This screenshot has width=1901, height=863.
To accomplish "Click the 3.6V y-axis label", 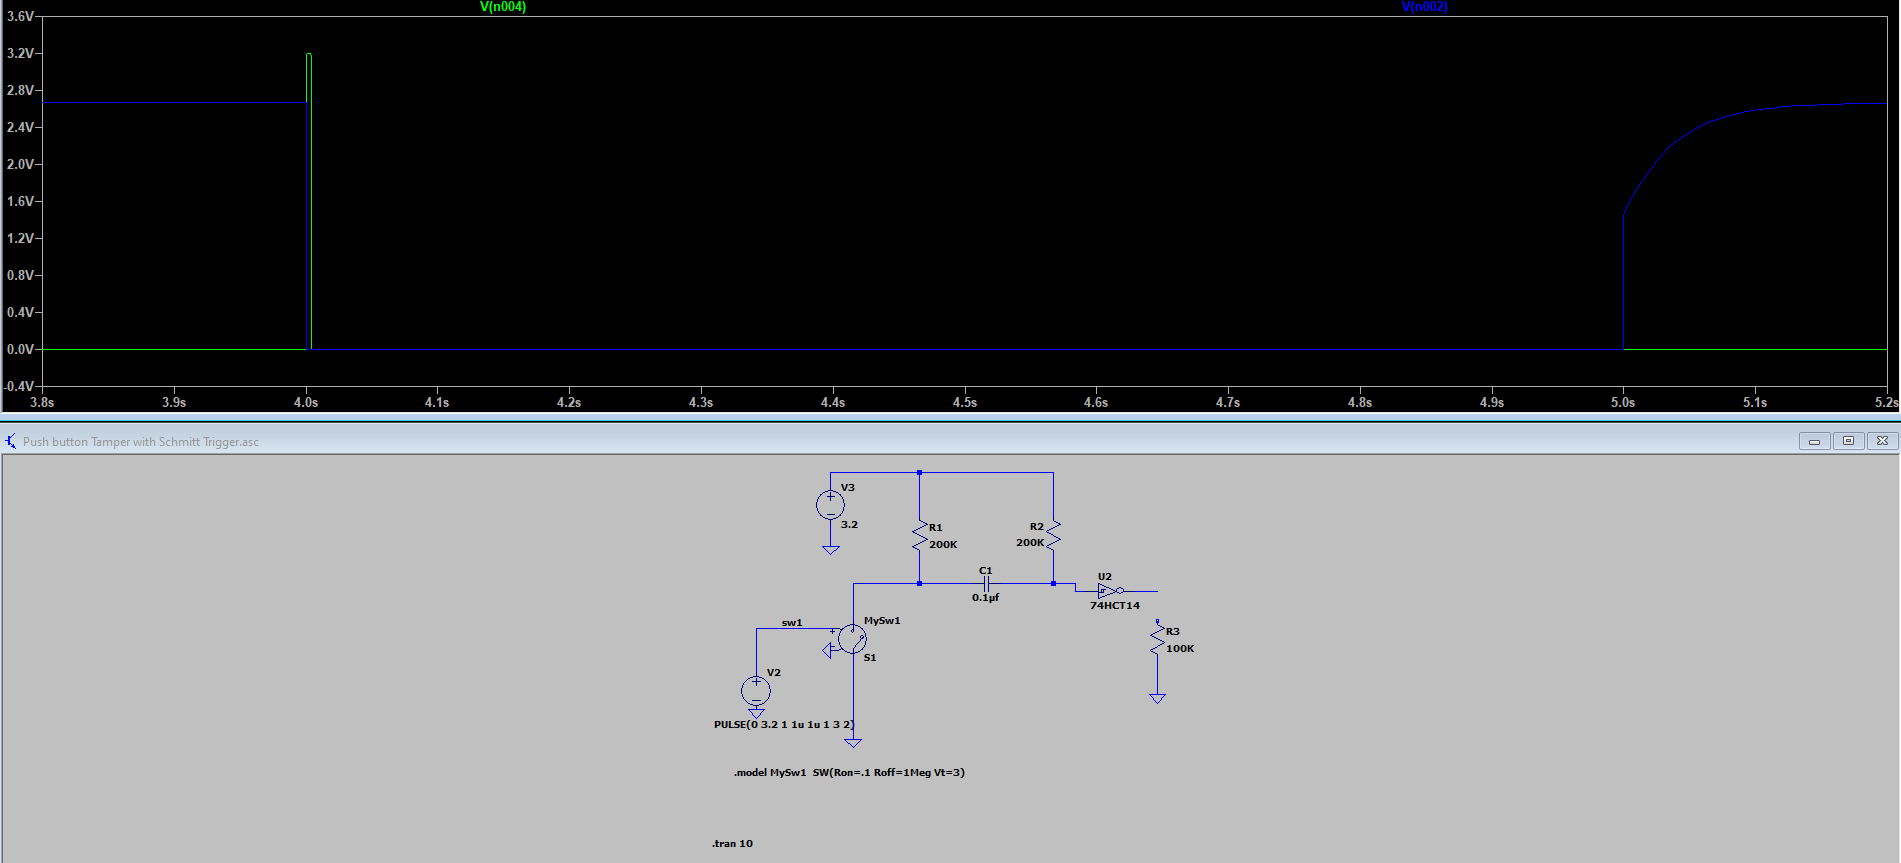I will 20,16.
